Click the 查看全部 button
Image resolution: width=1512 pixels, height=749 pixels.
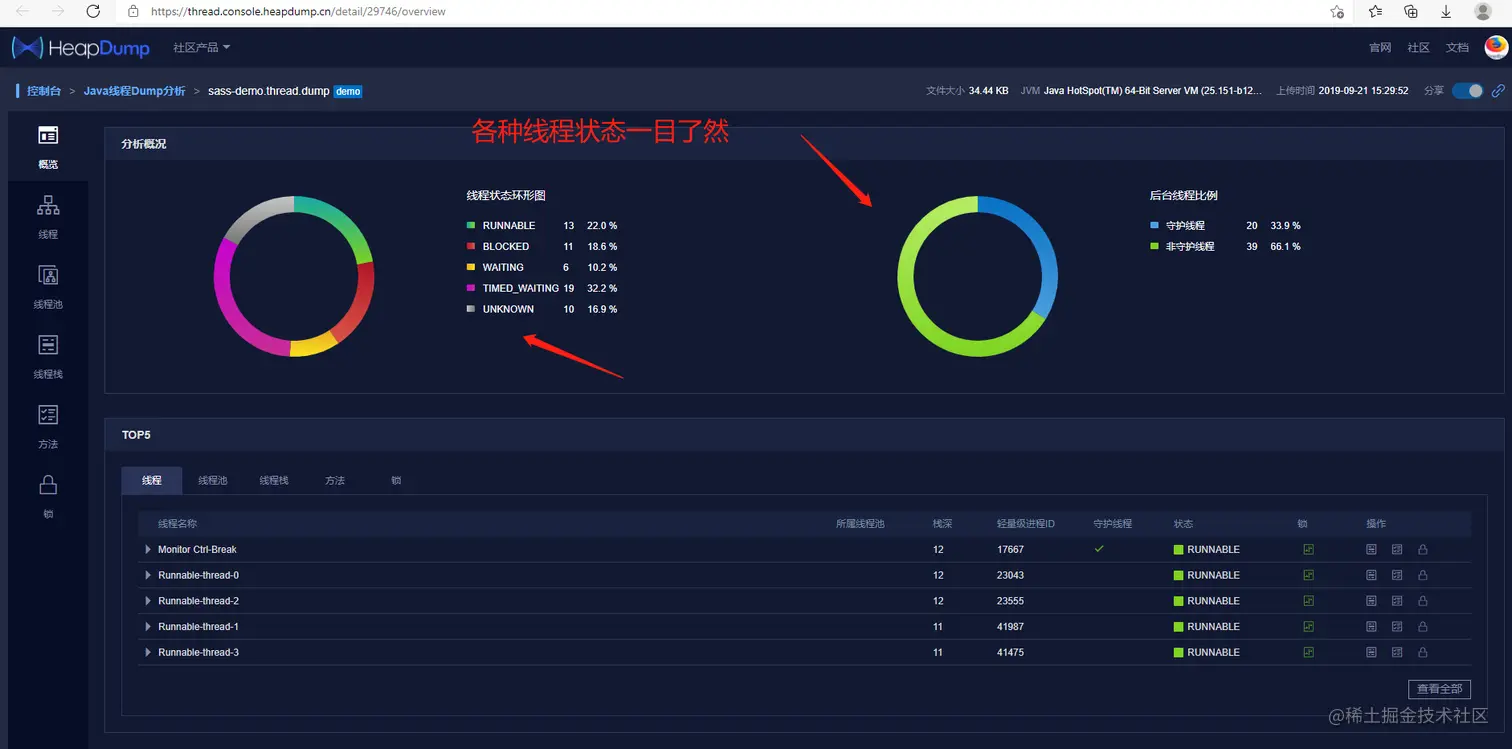point(1439,689)
